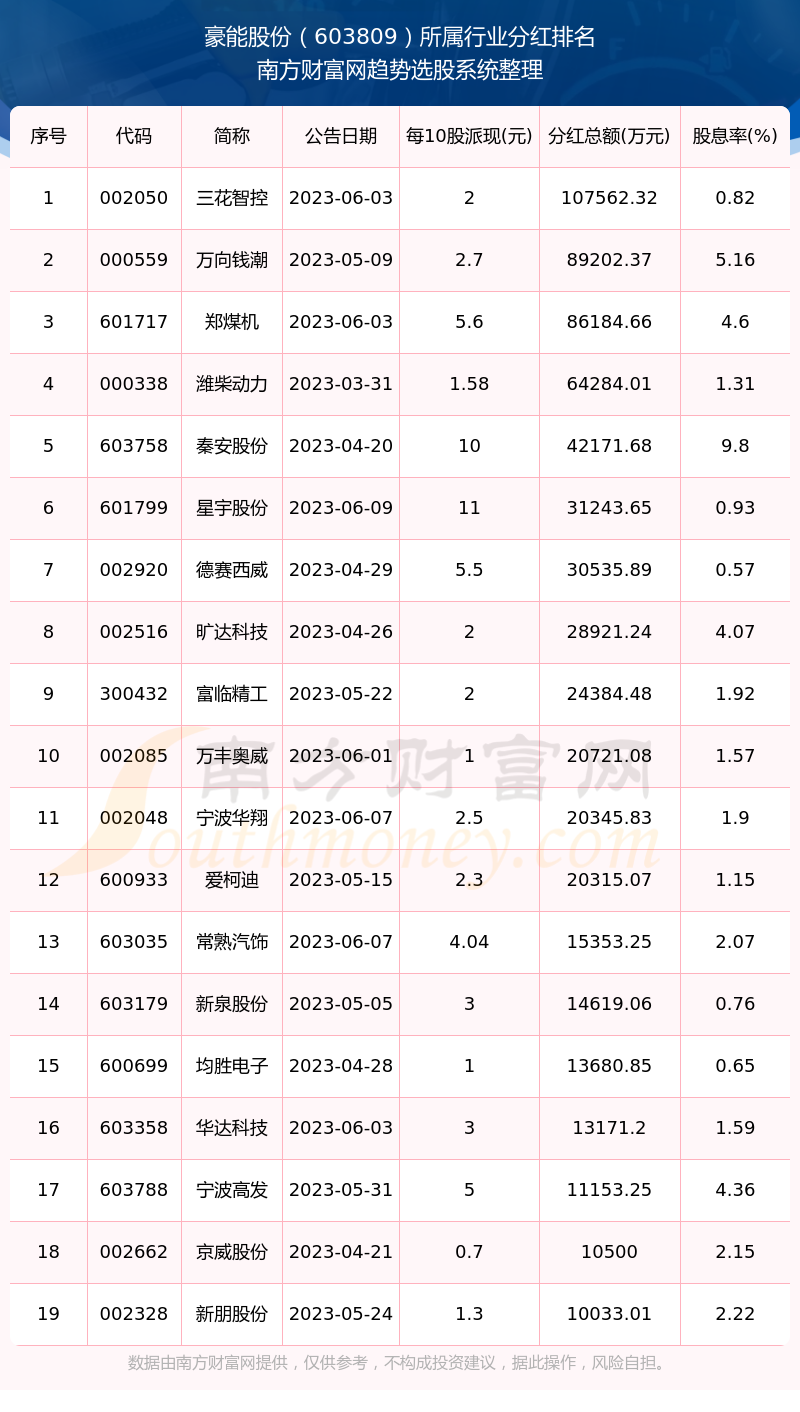Click total dividend 30535.89
800x1412 pixels.
pos(609,570)
